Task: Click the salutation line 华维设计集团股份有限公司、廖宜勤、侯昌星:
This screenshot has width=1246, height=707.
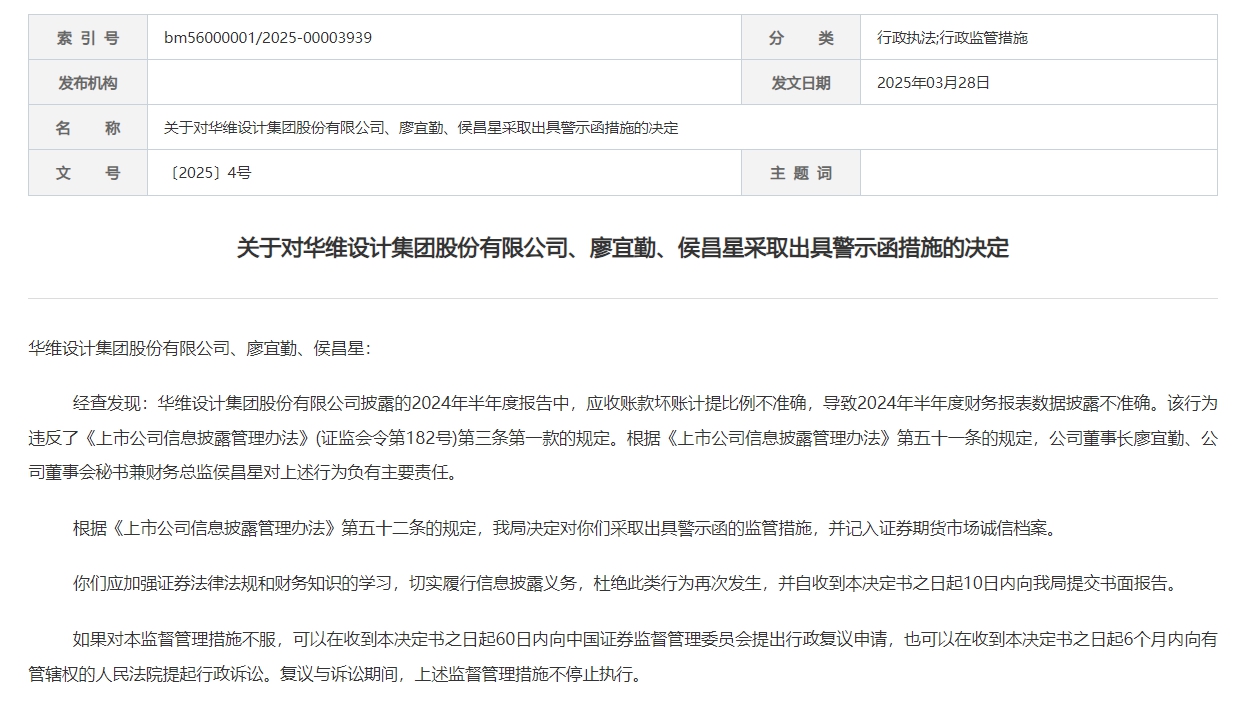Action: (199, 349)
